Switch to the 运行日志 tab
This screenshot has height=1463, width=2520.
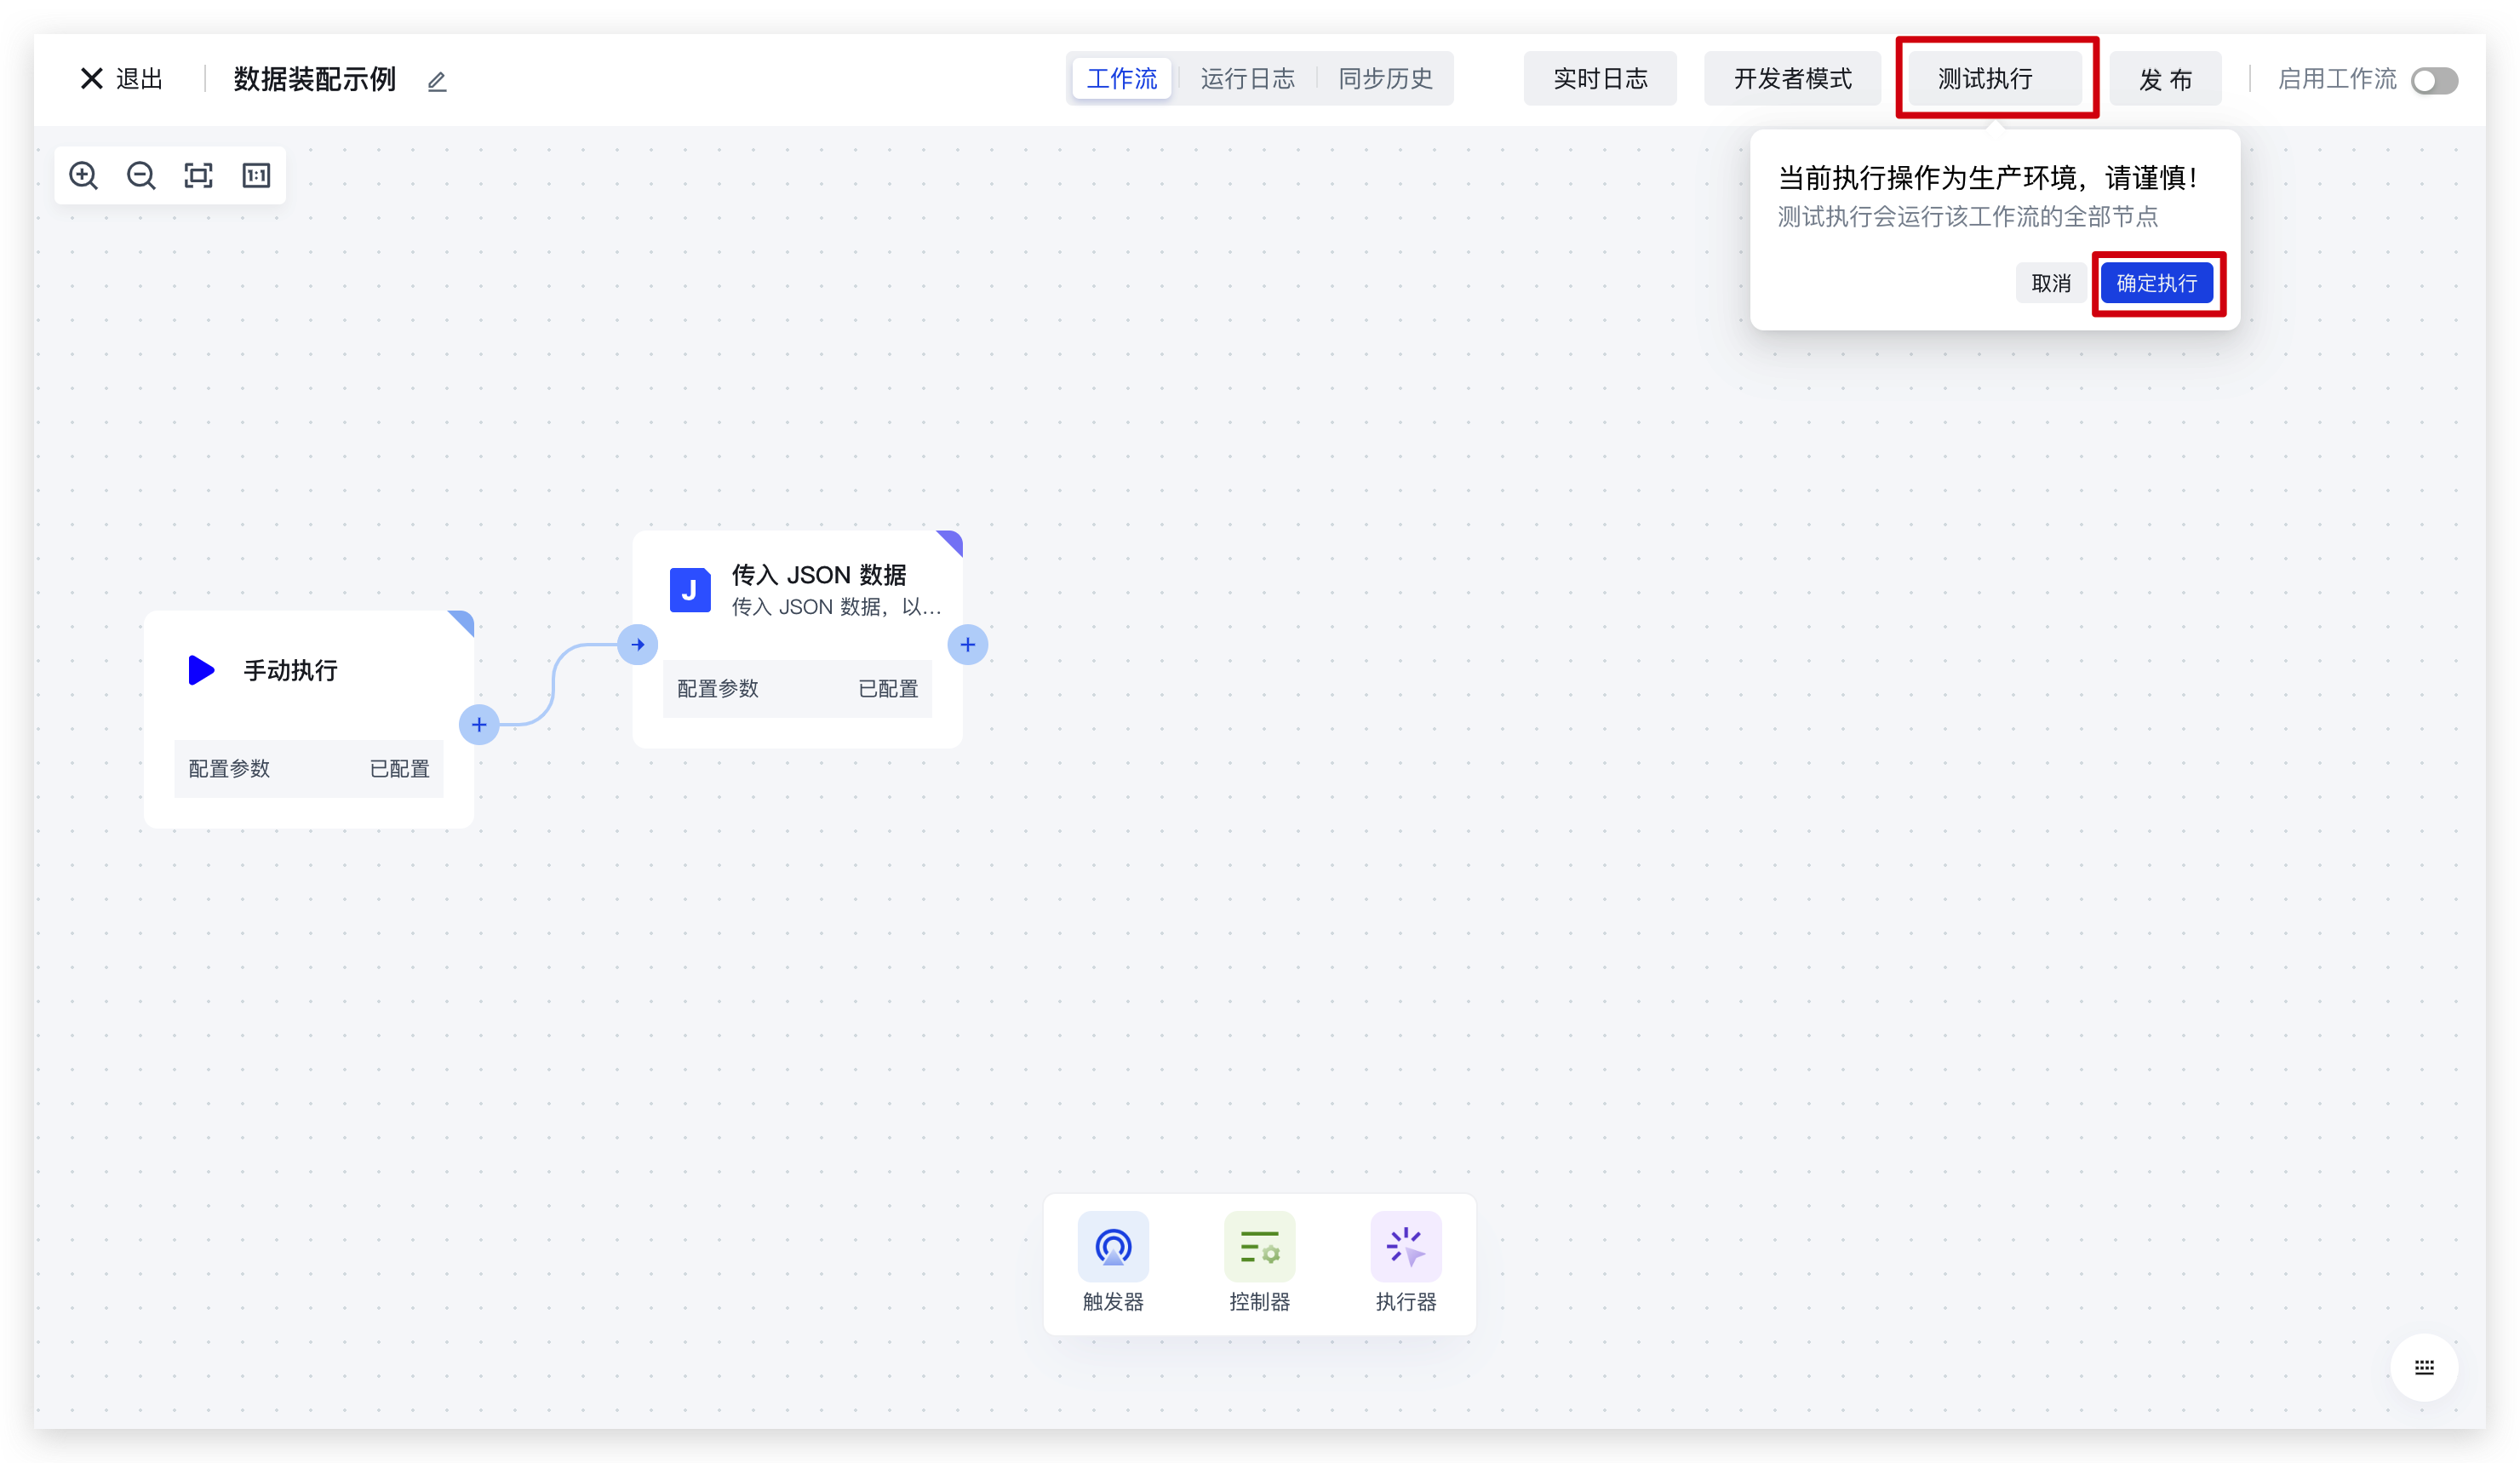(x=1247, y=79)
